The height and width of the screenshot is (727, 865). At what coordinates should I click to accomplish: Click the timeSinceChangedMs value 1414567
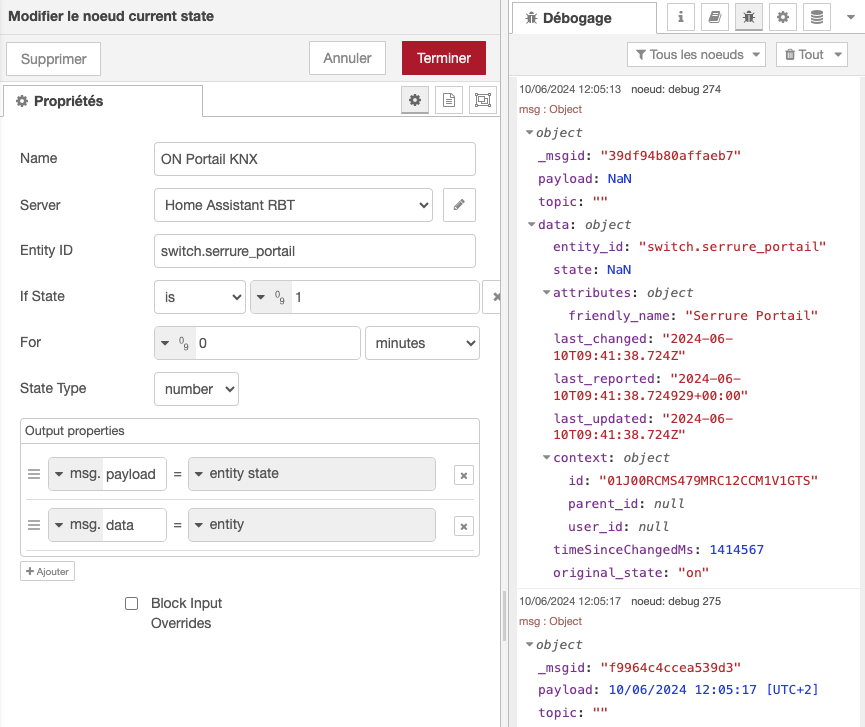[x=736, y=549]
